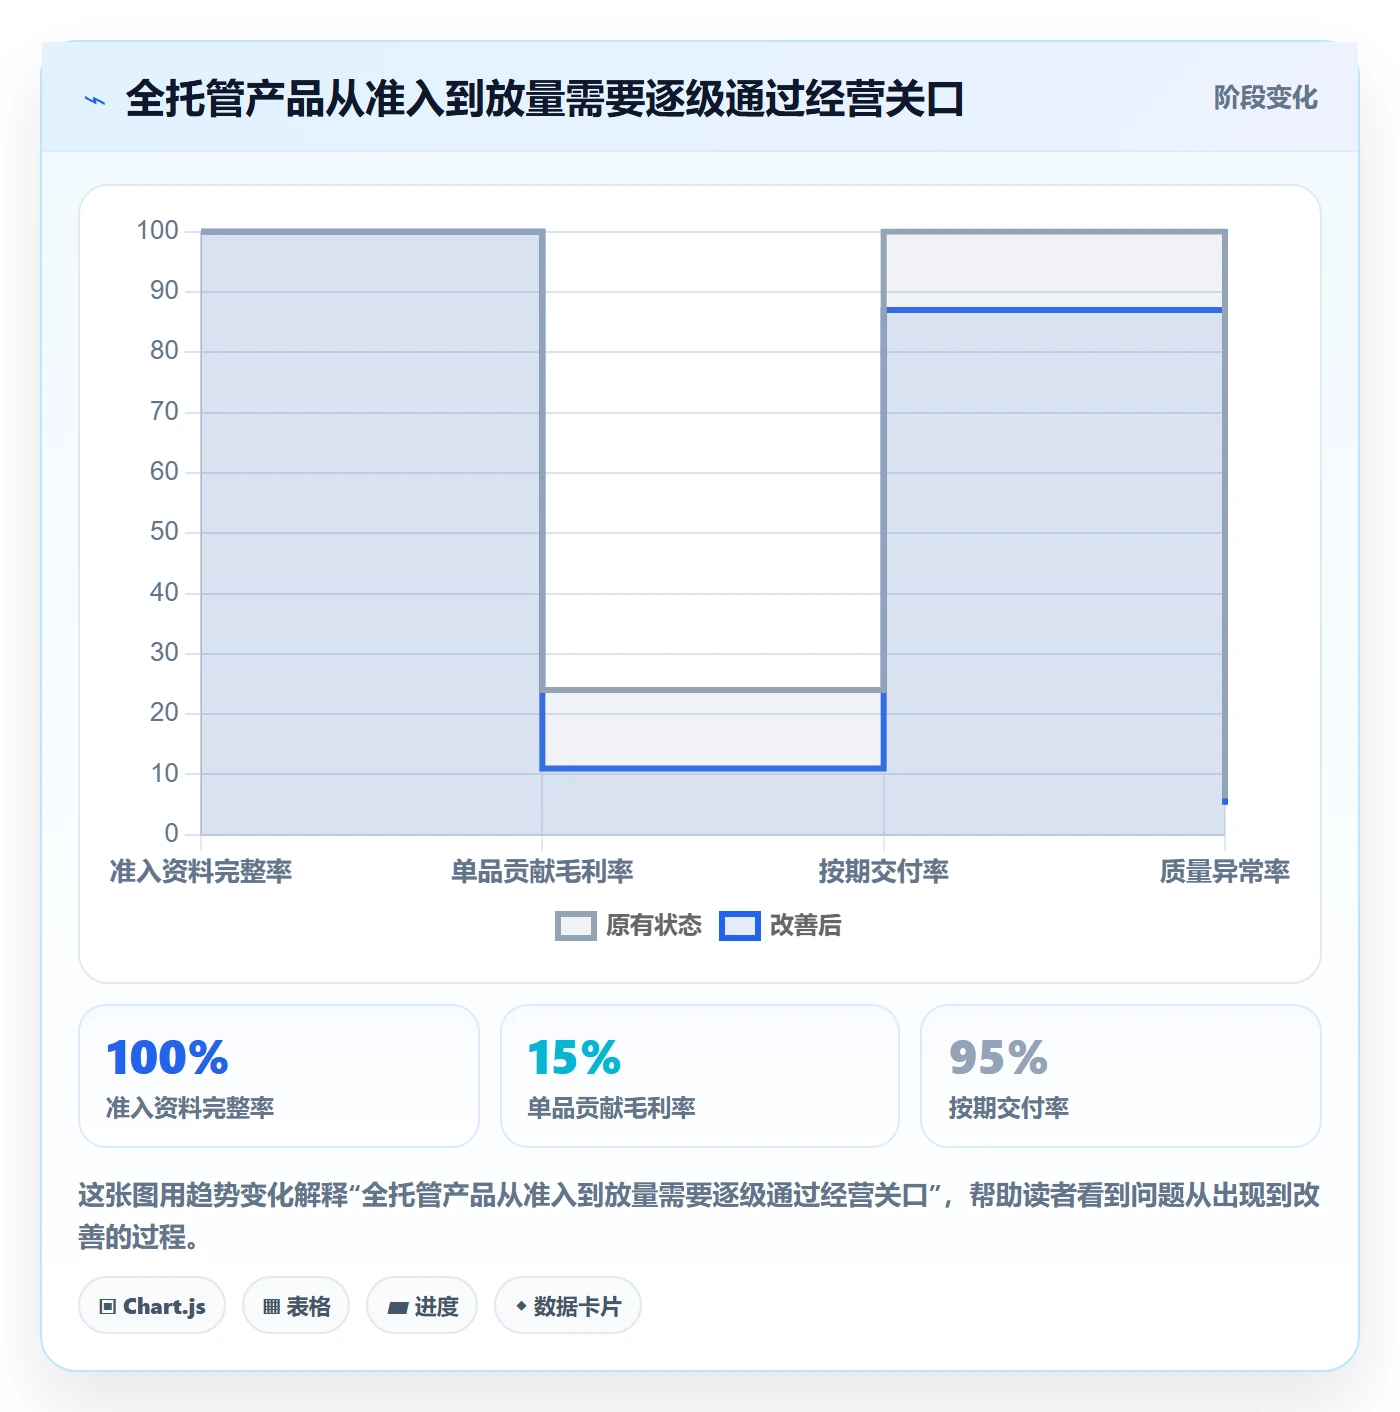
Task: Open the 95% 按期交付率 card
Action: (1121, 1076)
